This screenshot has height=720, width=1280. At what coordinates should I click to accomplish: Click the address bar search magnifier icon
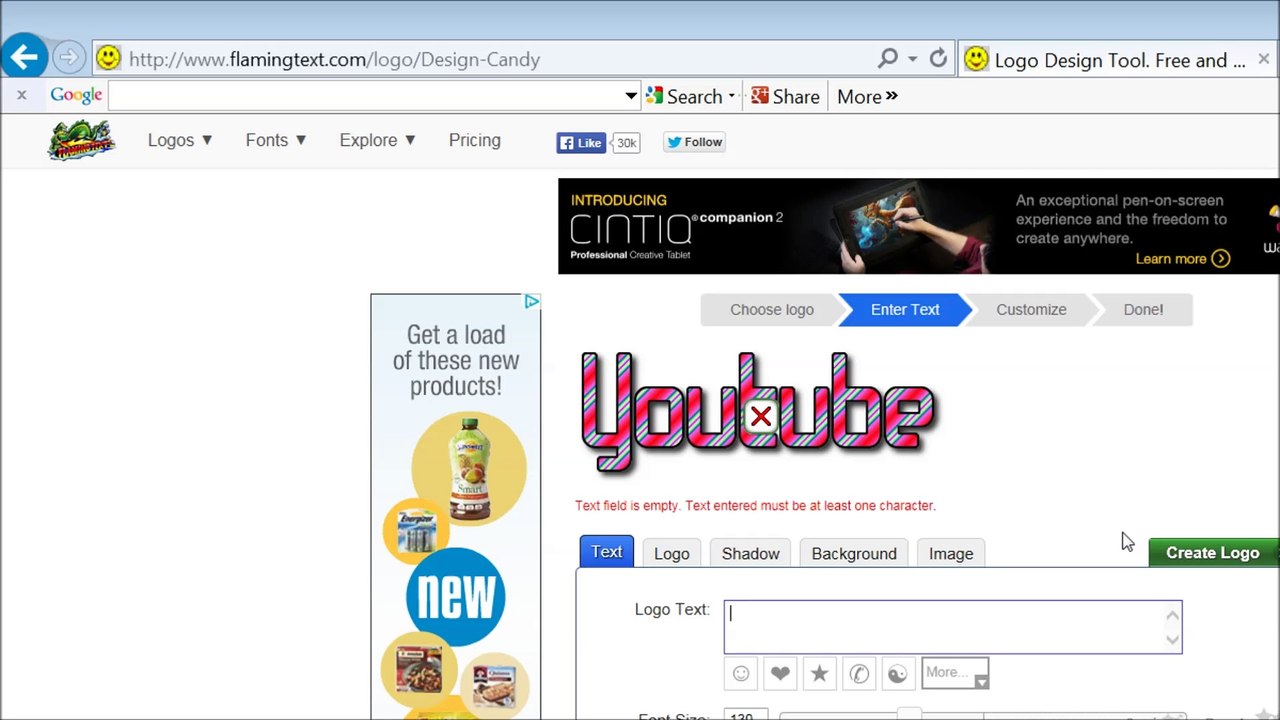tap(887, 58)
